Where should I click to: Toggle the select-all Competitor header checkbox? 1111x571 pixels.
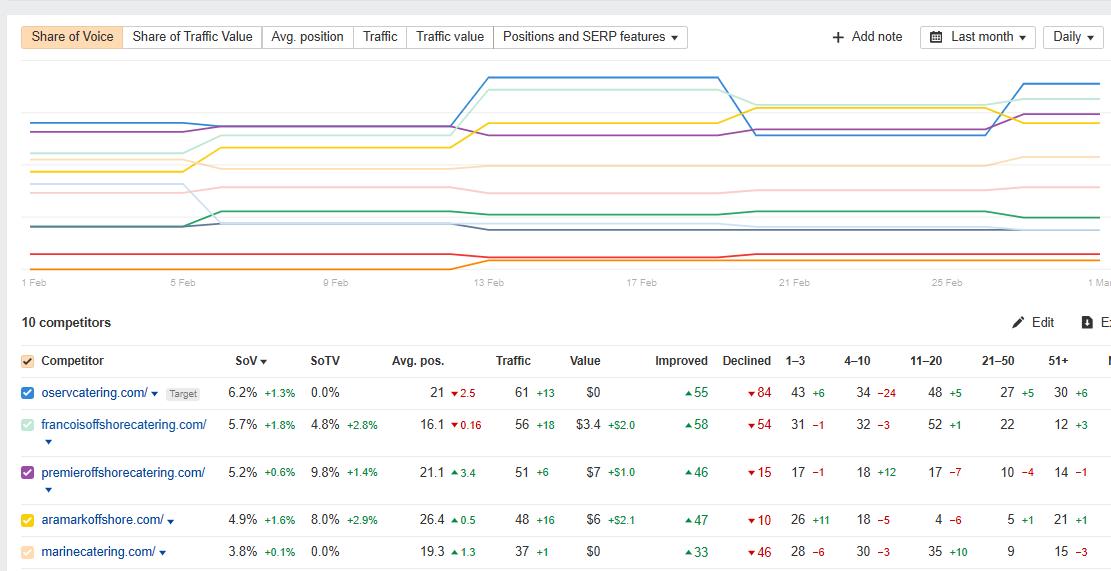(28, 361)
